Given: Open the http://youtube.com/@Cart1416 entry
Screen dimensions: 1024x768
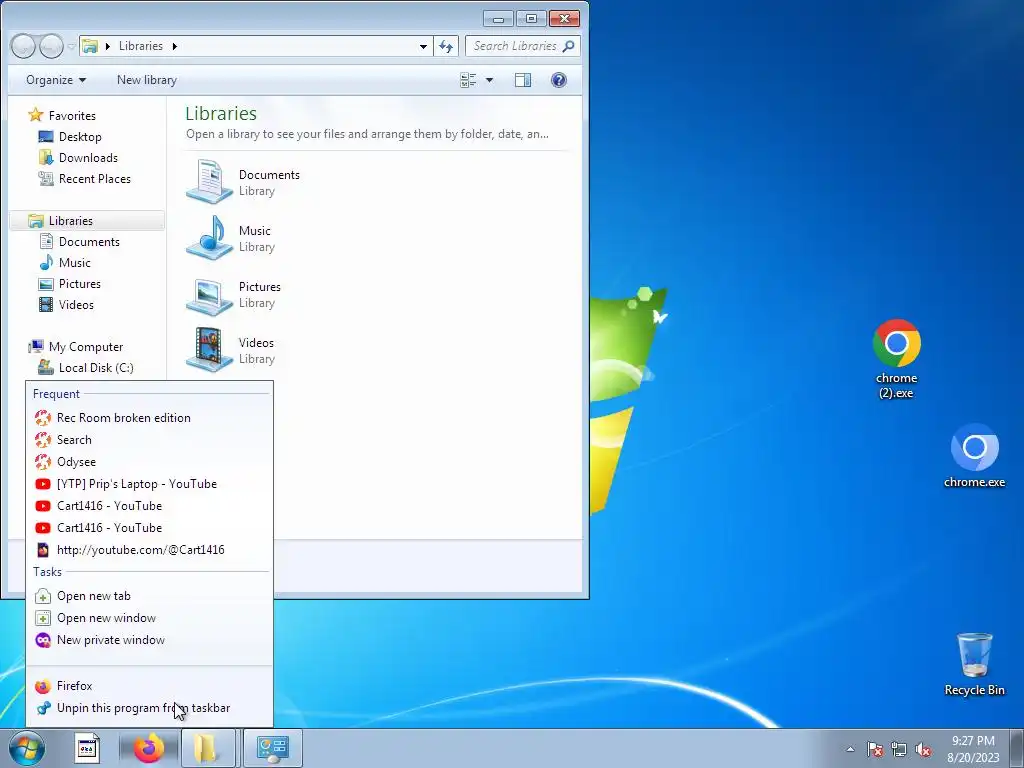Looking at the screenshot, I should click(x=149, y=550).
